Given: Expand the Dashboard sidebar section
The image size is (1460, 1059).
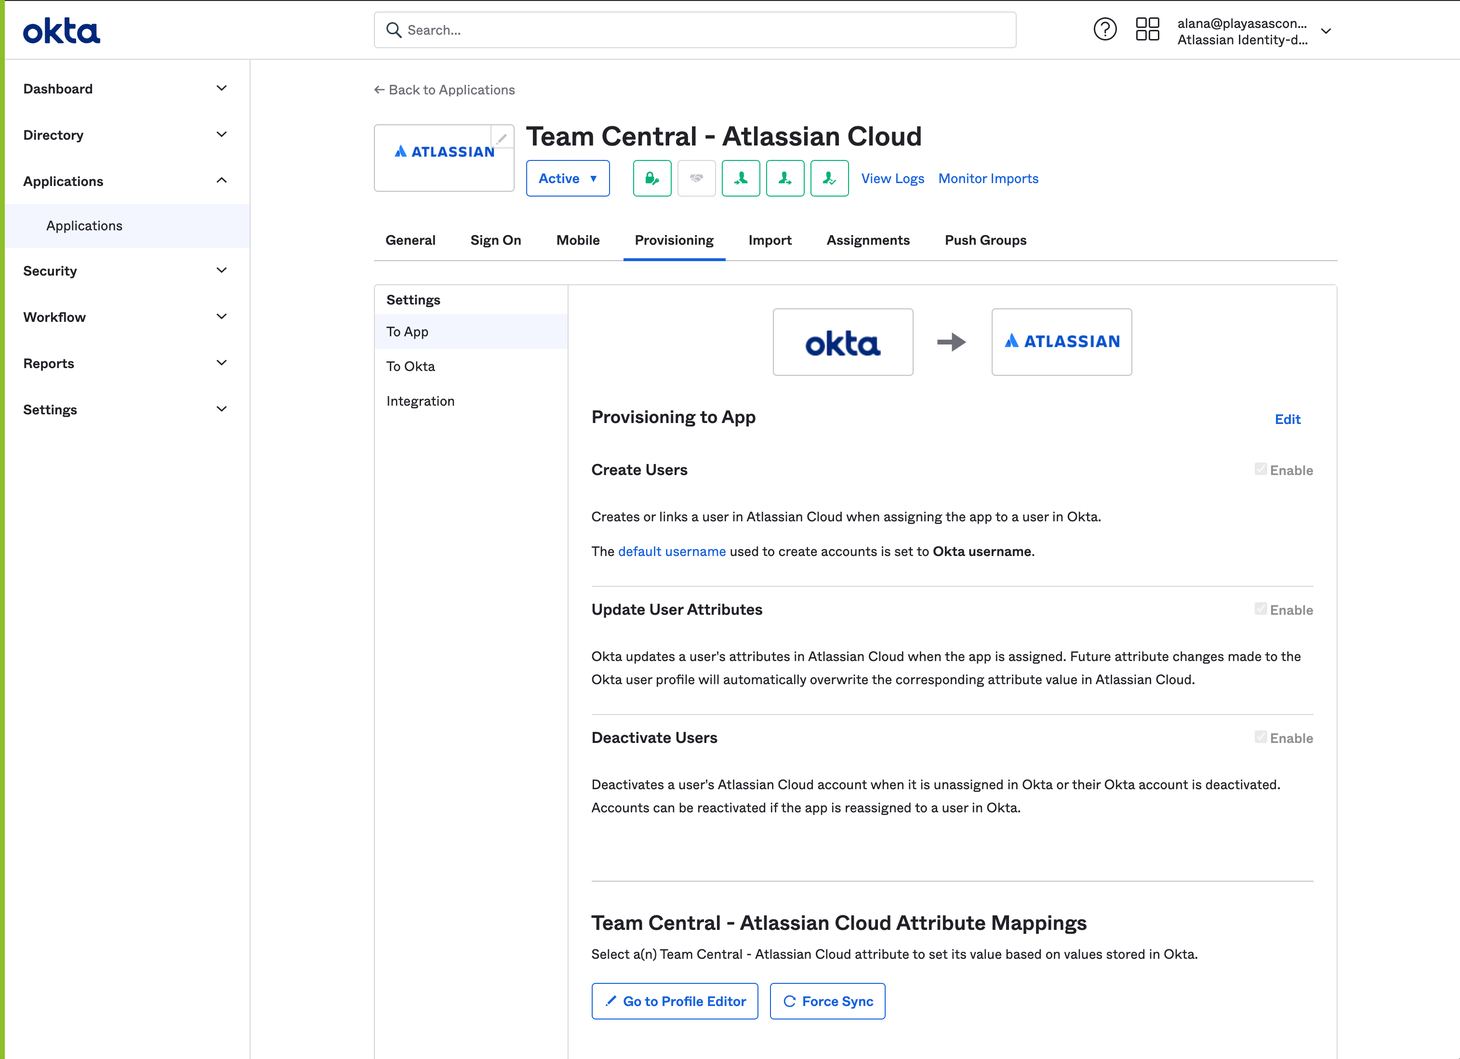Looking at the screenshot, I should 125,89.
